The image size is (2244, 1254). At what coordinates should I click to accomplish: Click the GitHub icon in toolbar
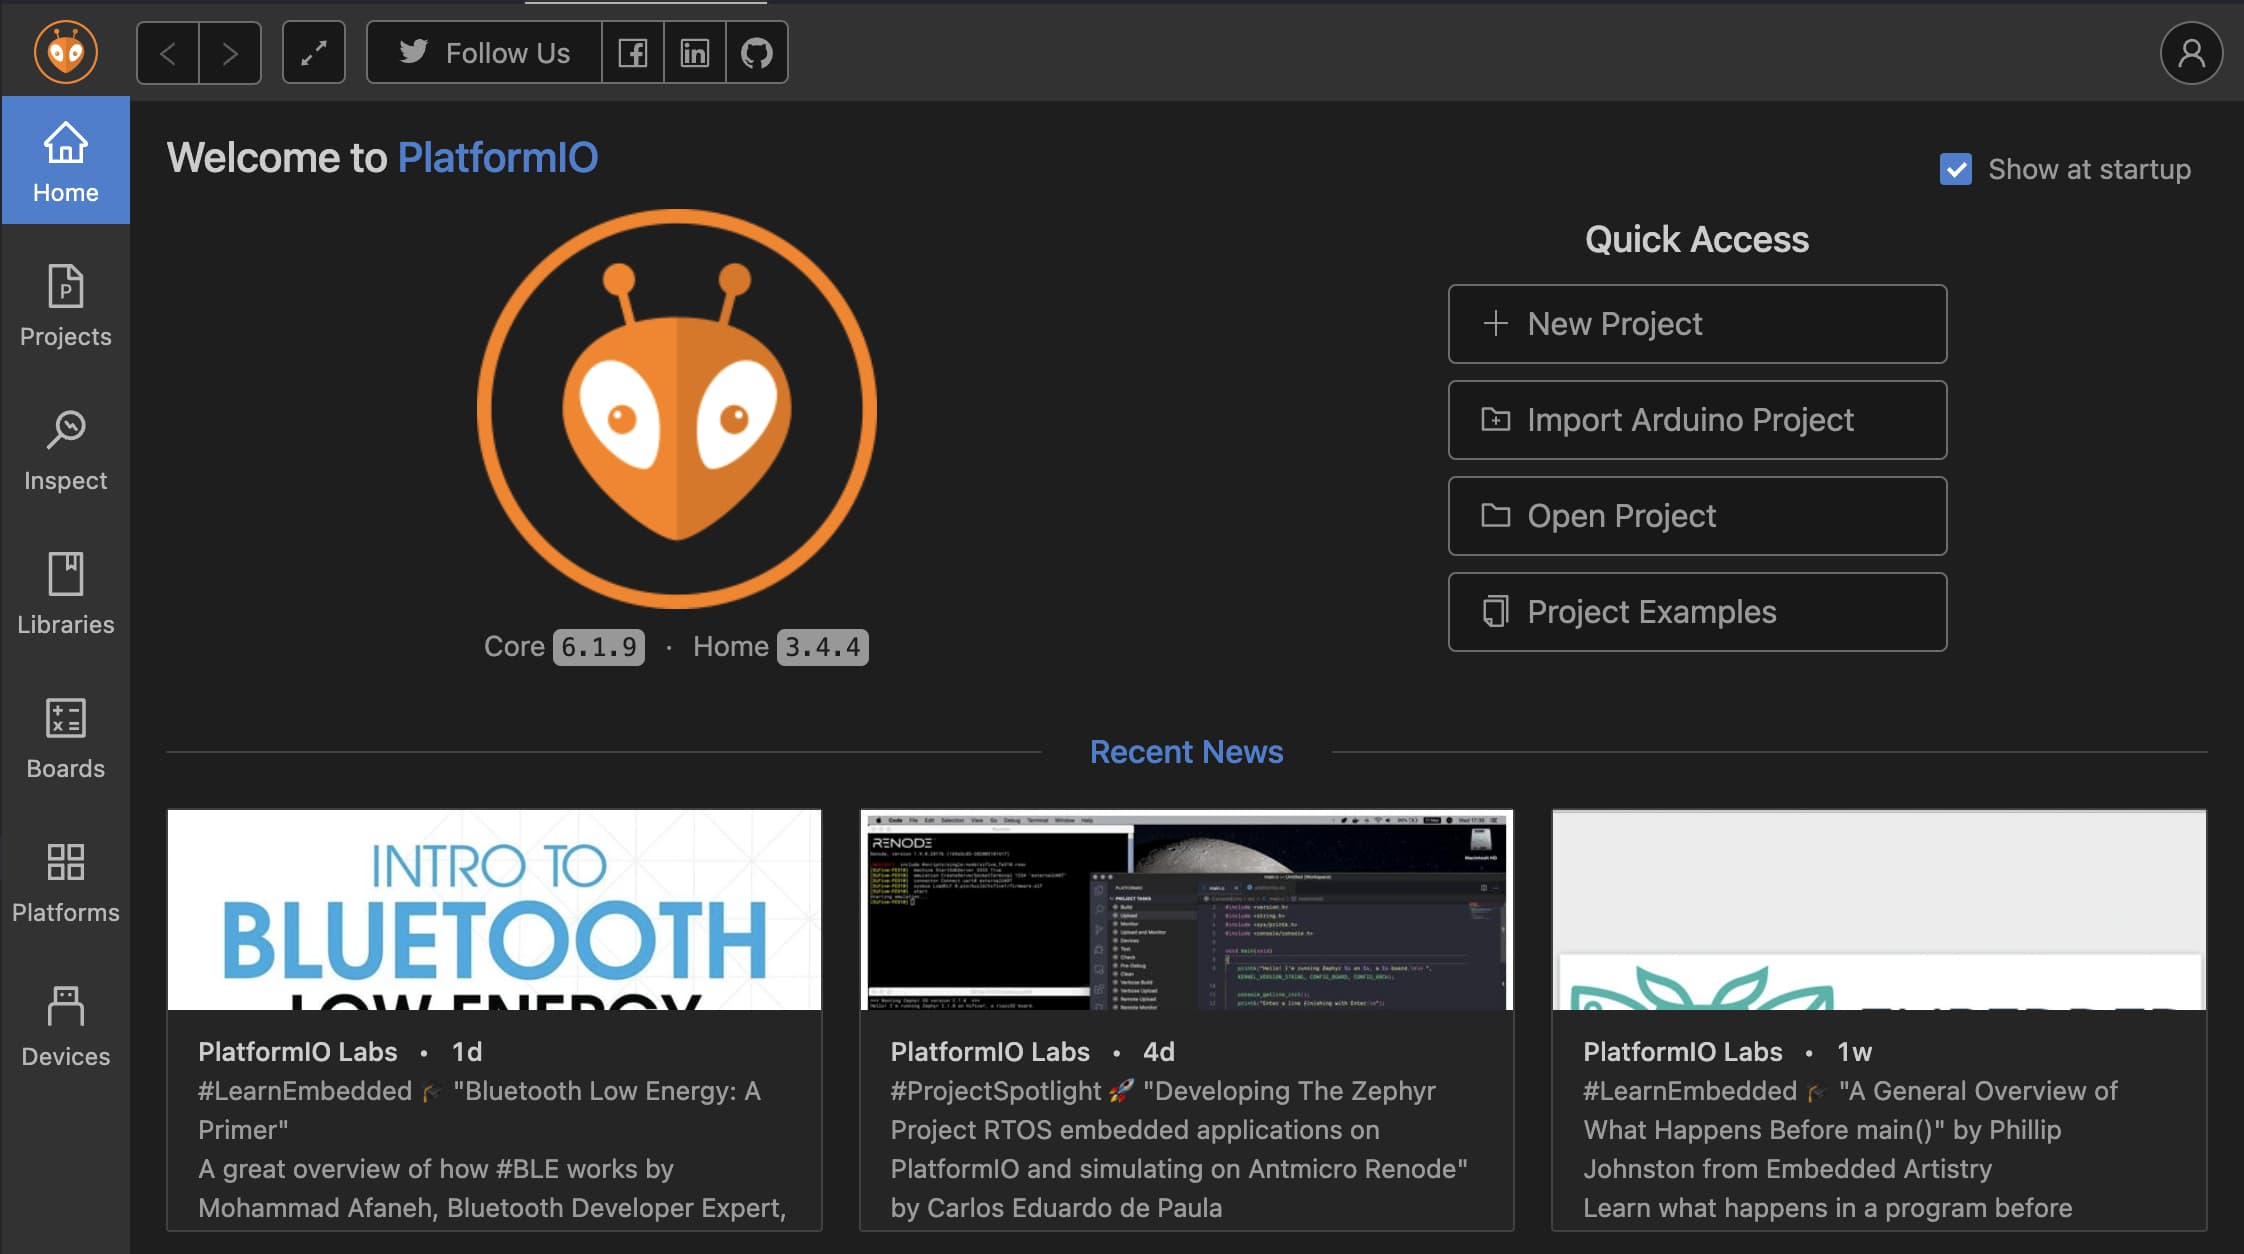(x=756, y=52)
